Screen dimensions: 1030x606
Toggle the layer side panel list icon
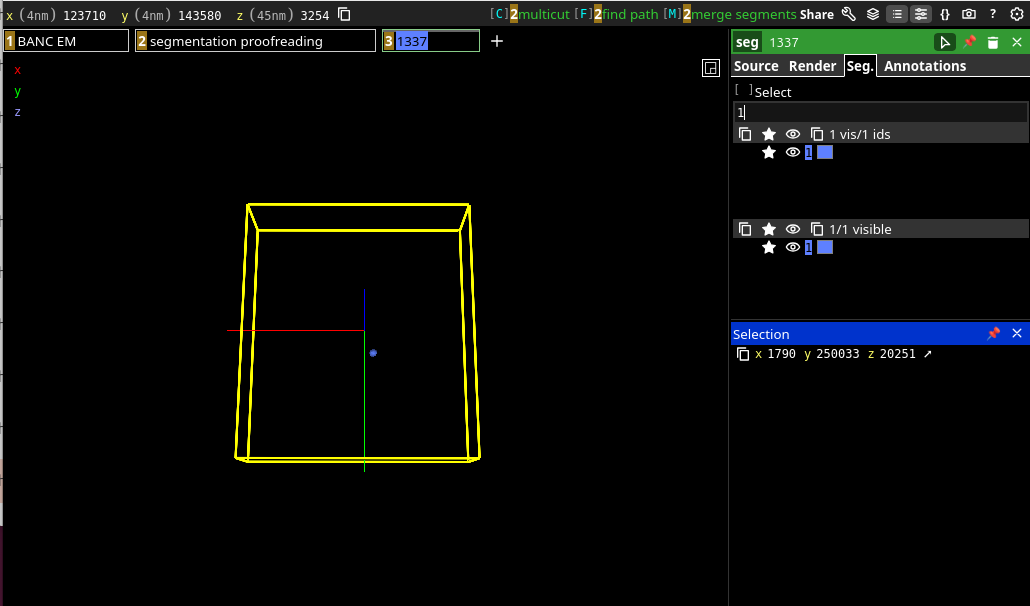click(x=897, y=14)
